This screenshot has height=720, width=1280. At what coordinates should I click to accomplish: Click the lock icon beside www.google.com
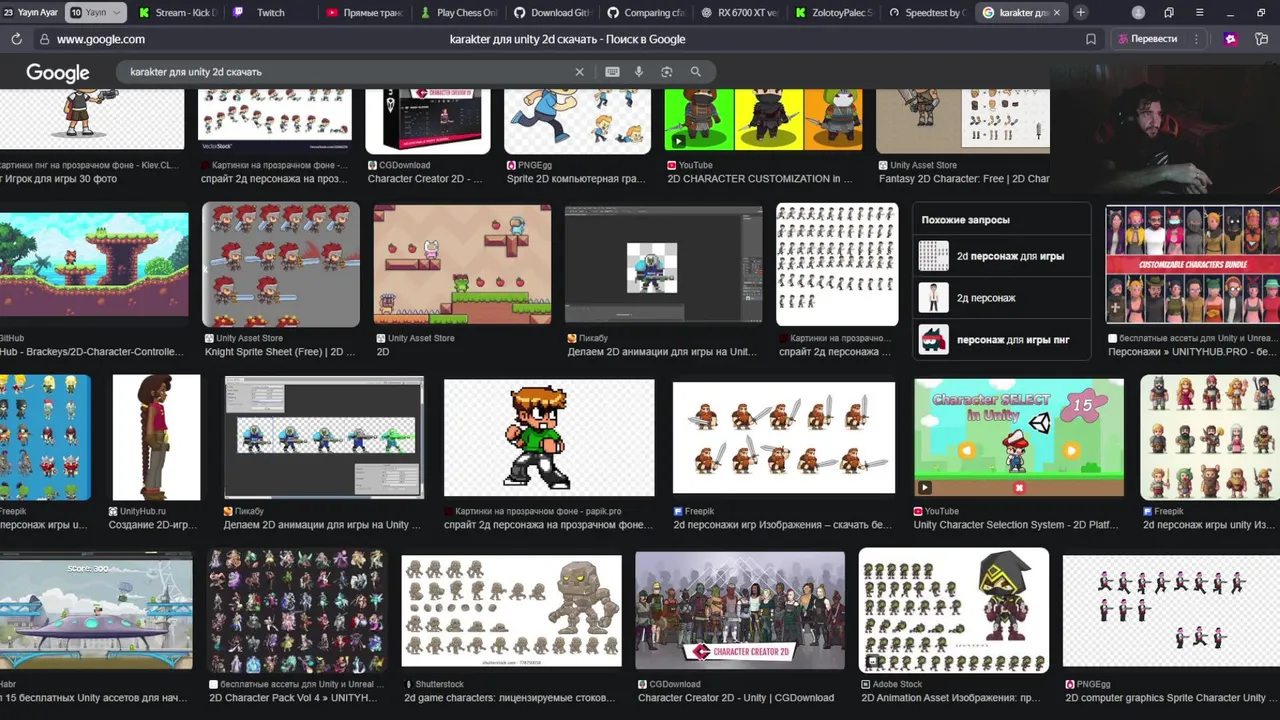tap(44, 39)
